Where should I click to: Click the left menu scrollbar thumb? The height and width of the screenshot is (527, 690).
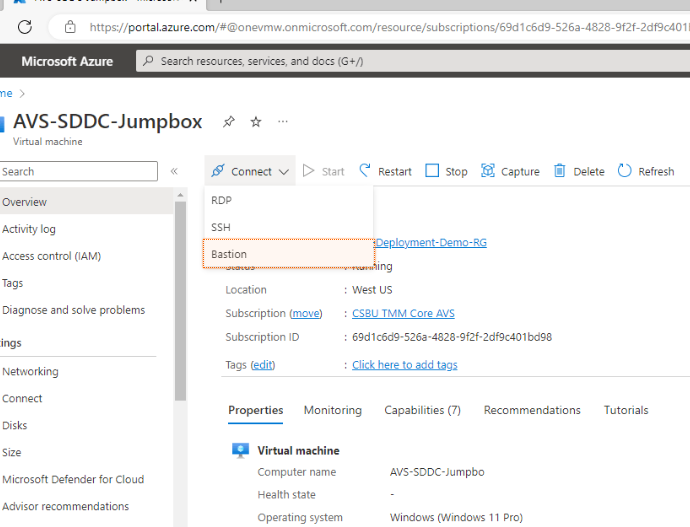[x=180, y=301]
